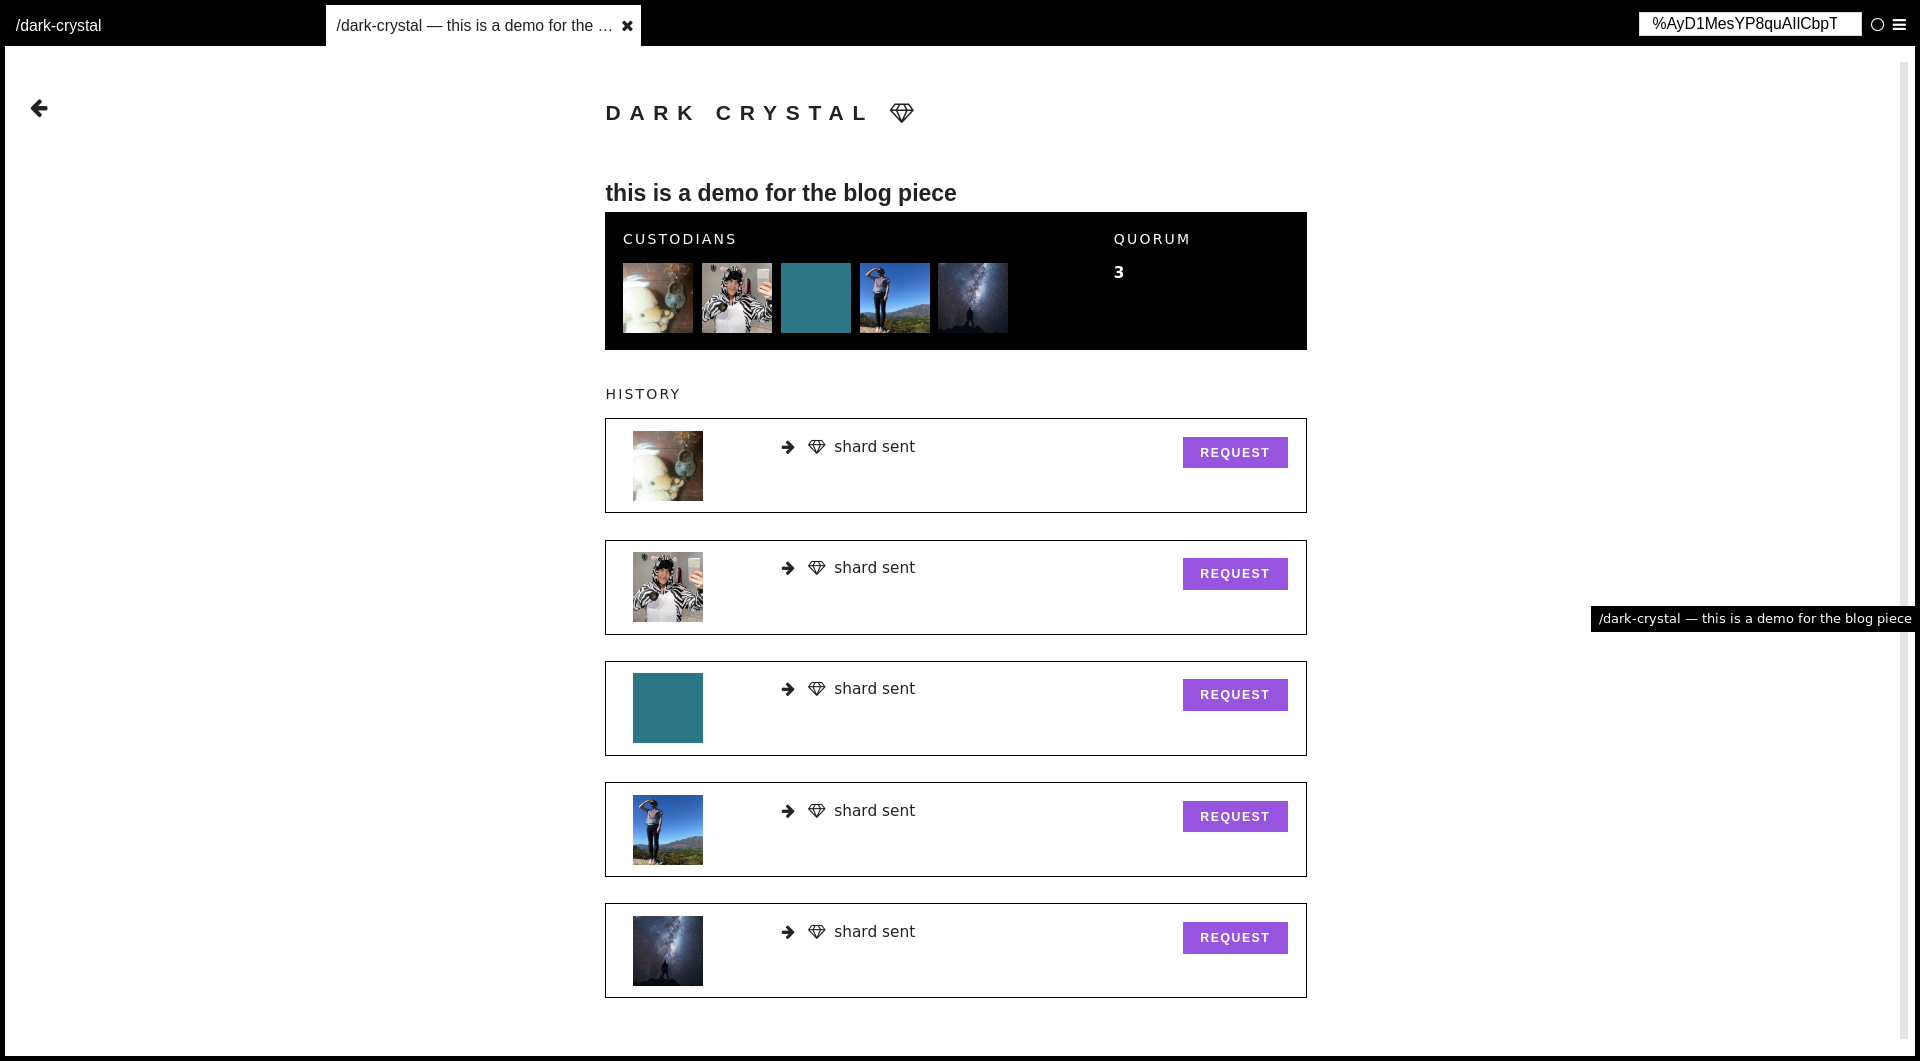Open Milky Way avatar in Custodians panel
The height and width of the screenshot is (1061, 1920).
[973, 298]
